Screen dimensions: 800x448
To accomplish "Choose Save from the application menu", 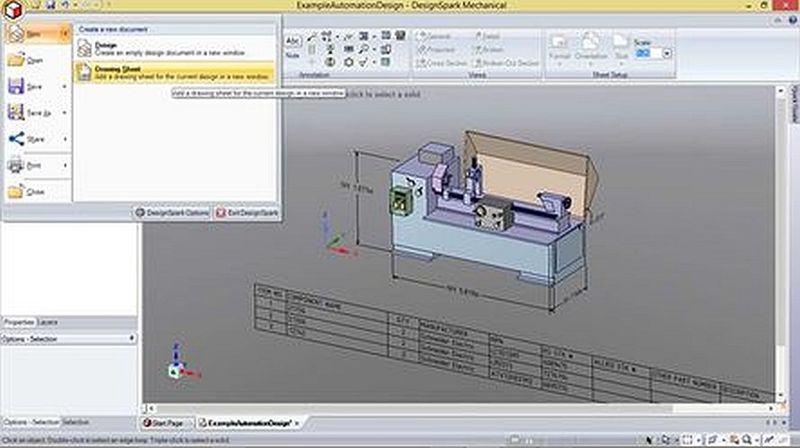I will click(32, 87).
